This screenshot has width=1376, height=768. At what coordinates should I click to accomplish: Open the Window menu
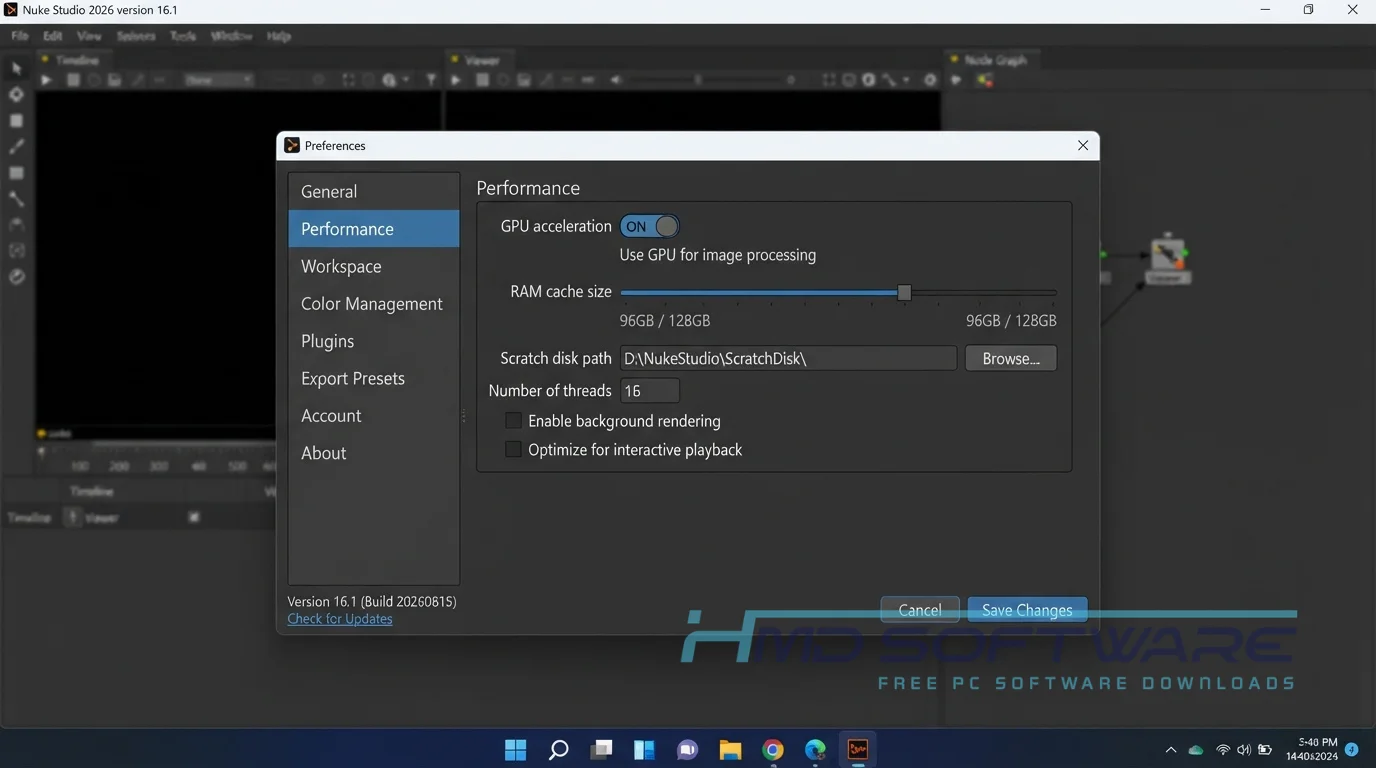coord(231,36)
